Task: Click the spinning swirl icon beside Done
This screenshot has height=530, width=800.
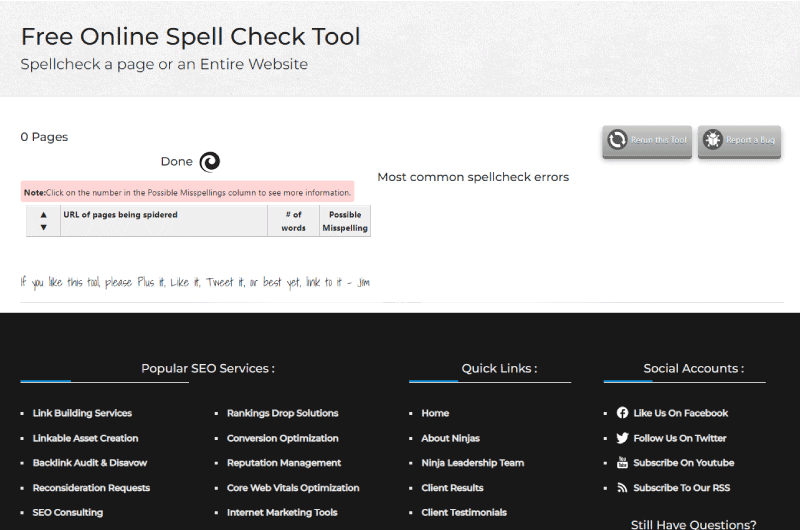Action: tap(209, 162)
